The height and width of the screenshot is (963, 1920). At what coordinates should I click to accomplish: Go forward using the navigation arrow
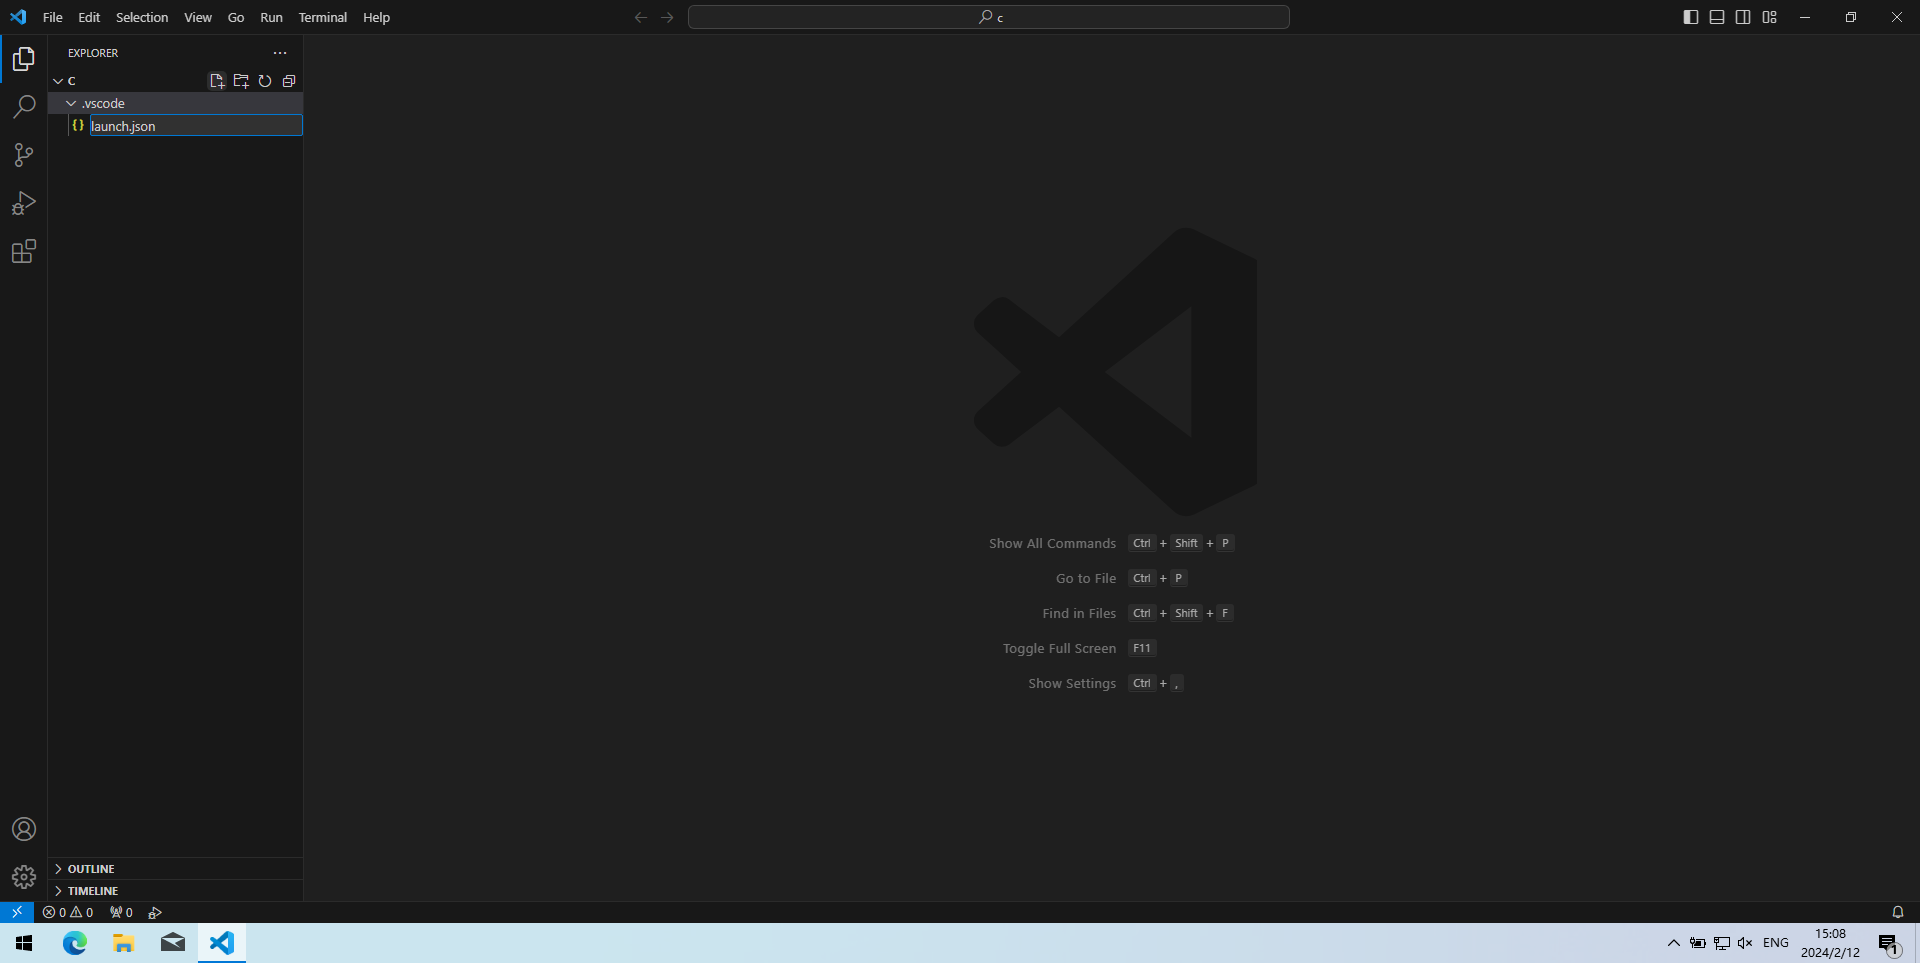[667, 17]
